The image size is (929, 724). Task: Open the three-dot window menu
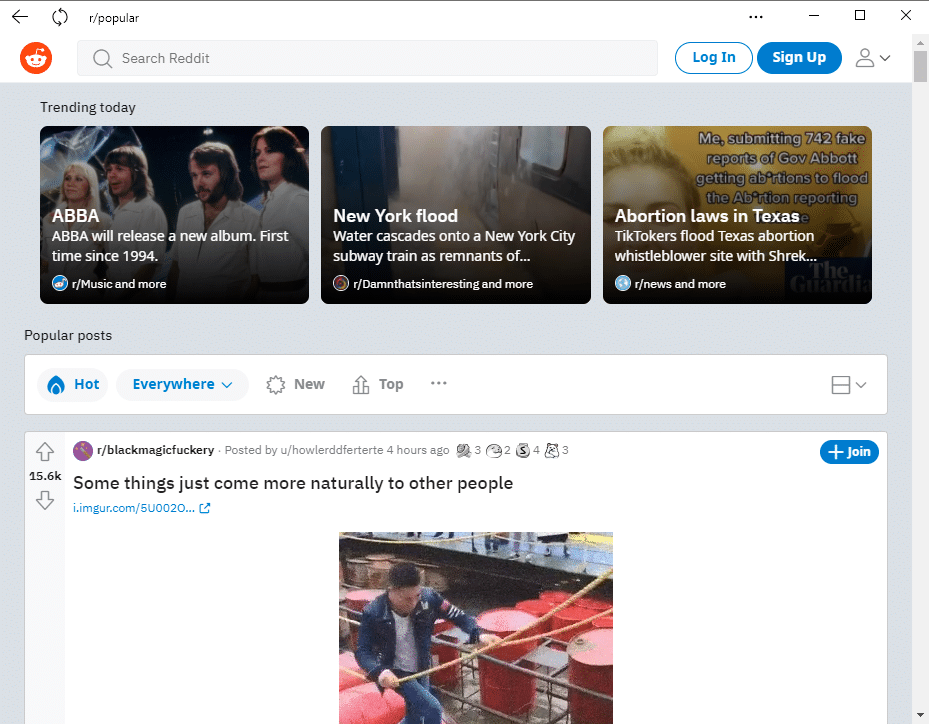click(x=756, y=16)
